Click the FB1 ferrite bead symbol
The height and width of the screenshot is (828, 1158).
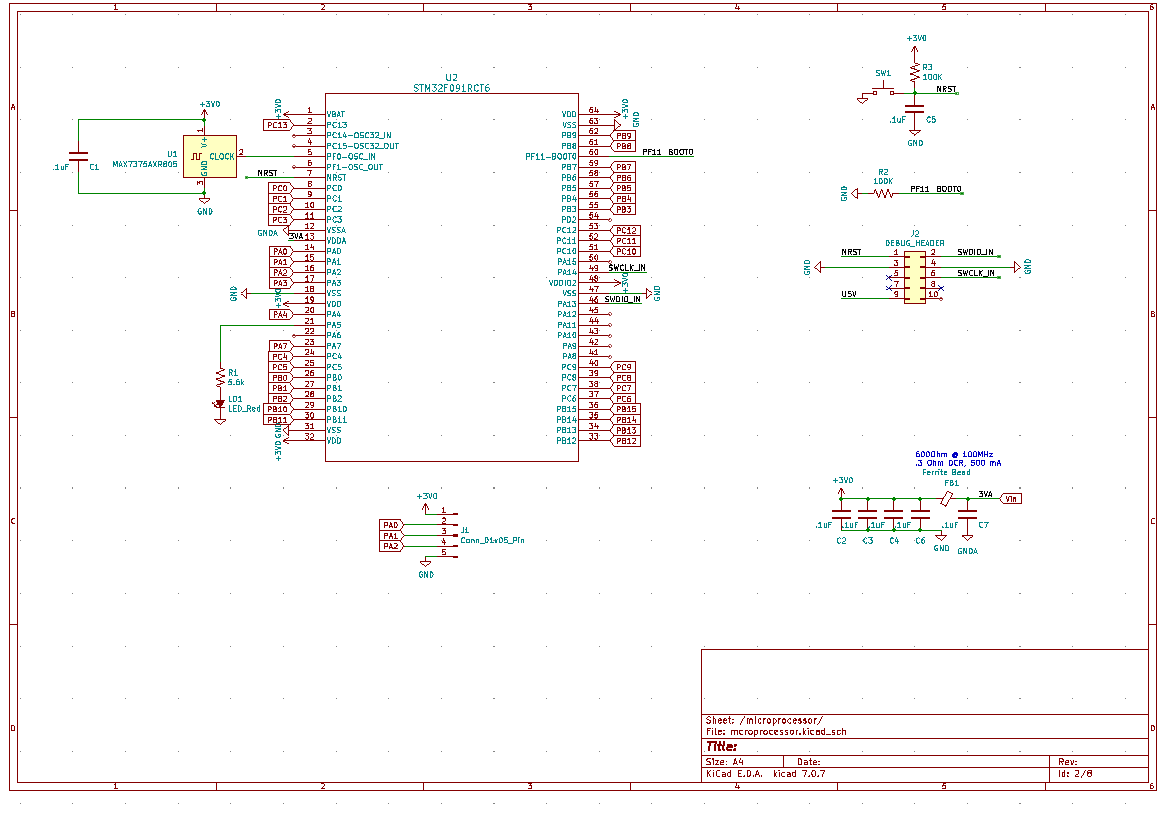click(947, 499)
